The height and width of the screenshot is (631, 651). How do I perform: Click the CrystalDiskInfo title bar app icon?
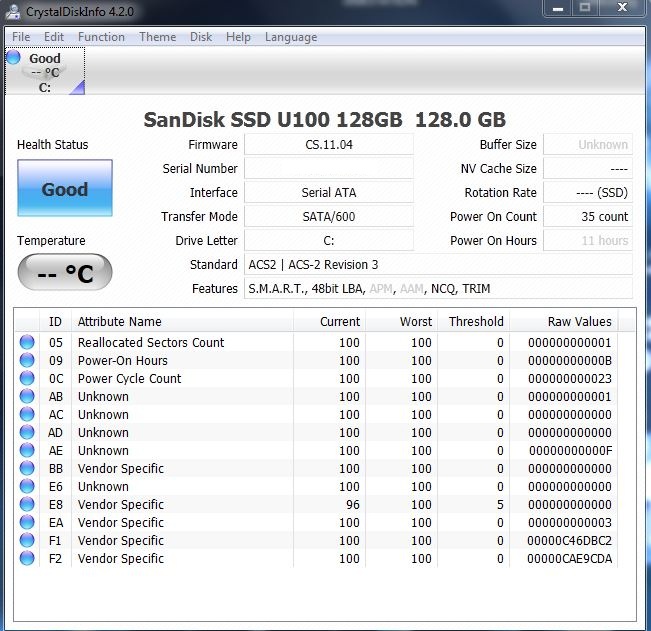[13, 11]
